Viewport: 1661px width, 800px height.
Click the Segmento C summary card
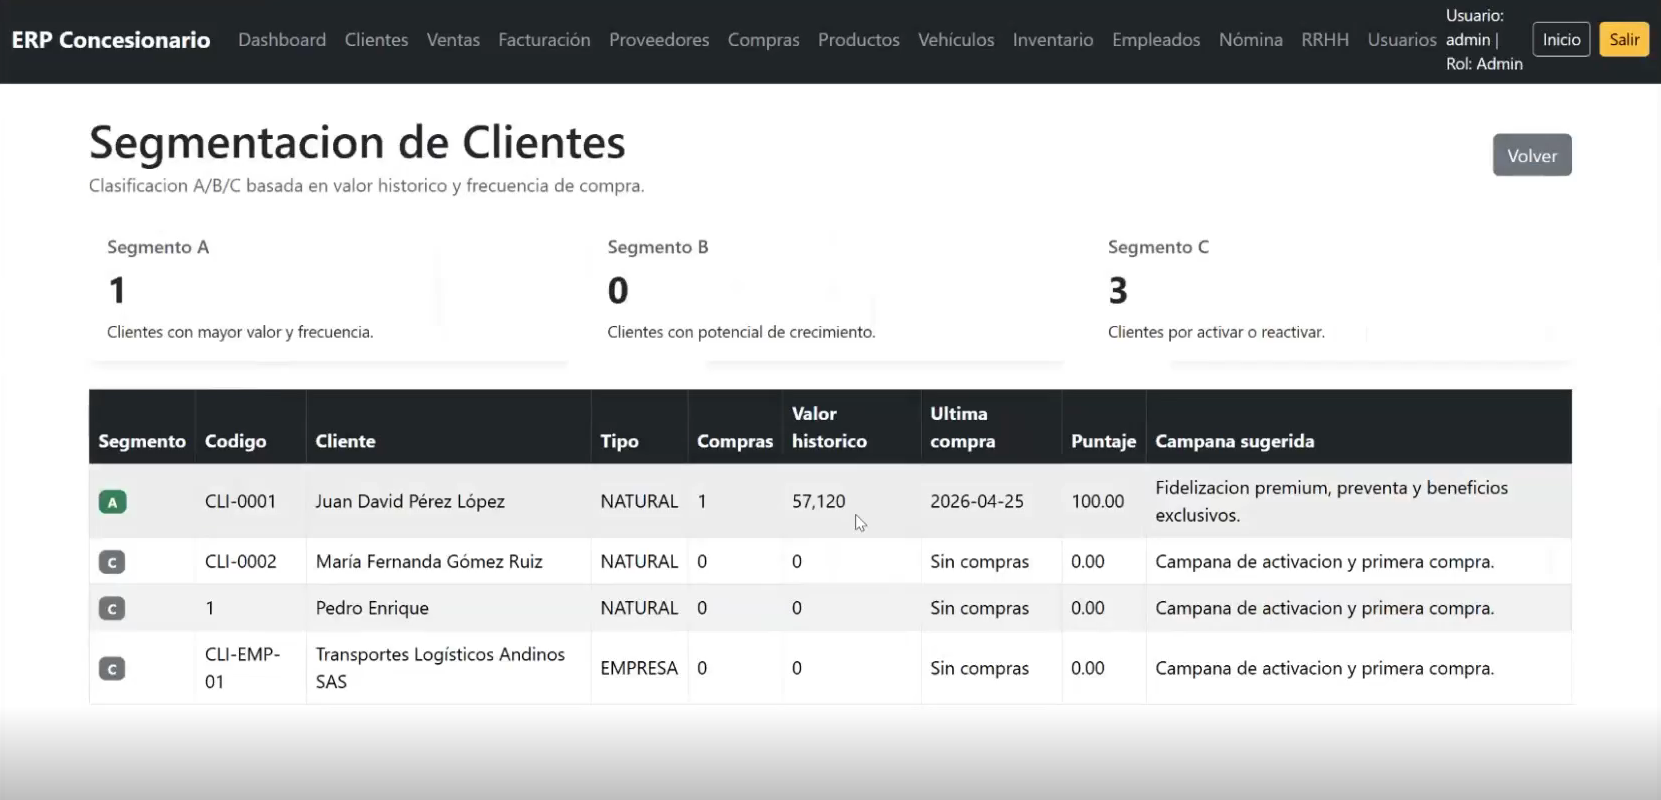(1330, 293)
